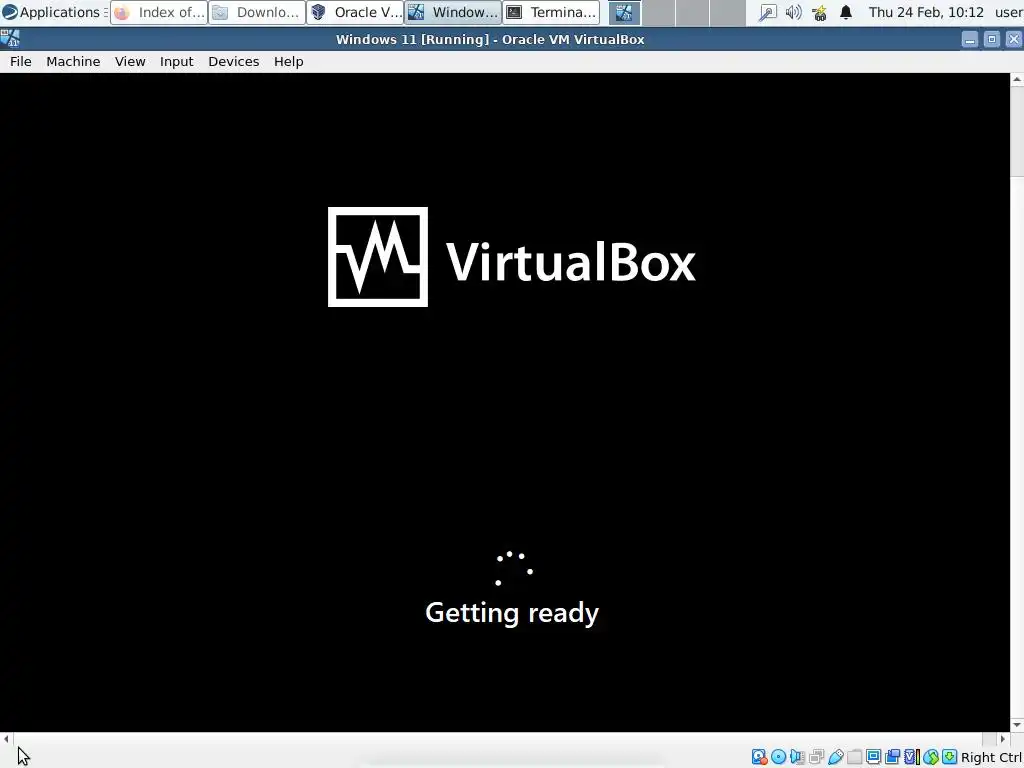1024x768 pixels.
Task: Maximize the VirtualBox VM window
Action: tap(991, 39)
